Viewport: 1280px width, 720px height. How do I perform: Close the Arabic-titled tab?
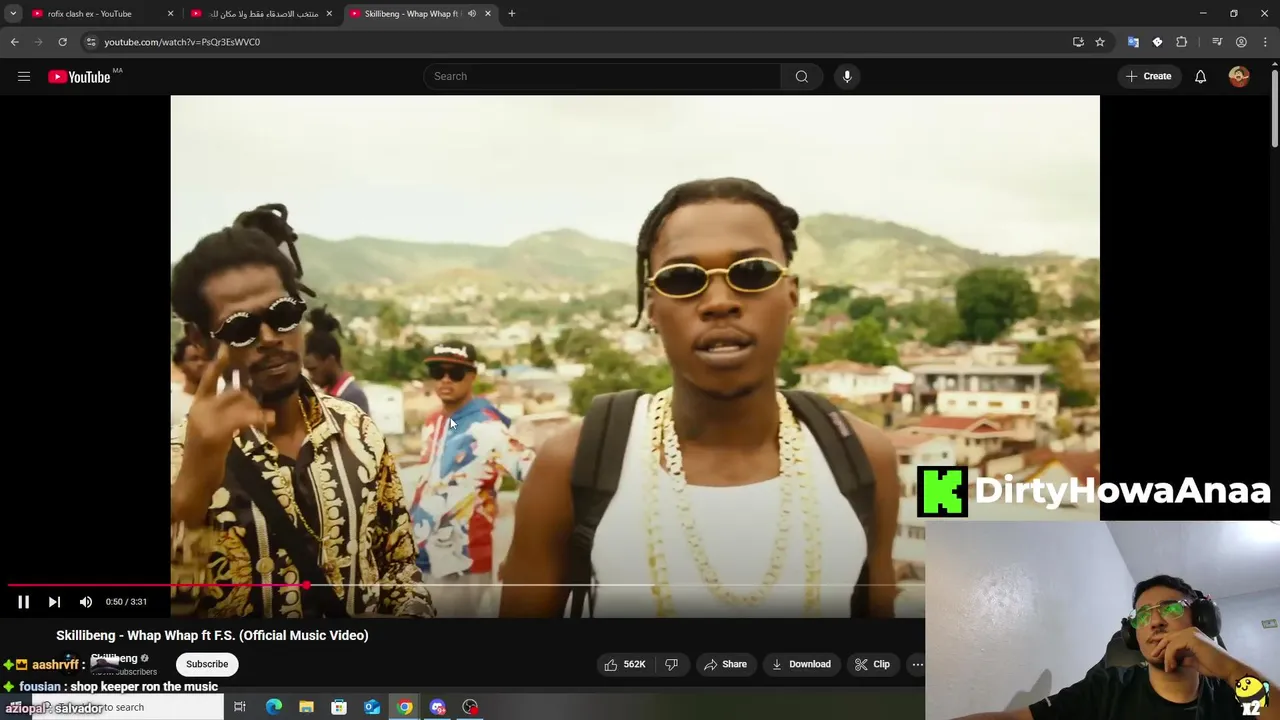329,14
